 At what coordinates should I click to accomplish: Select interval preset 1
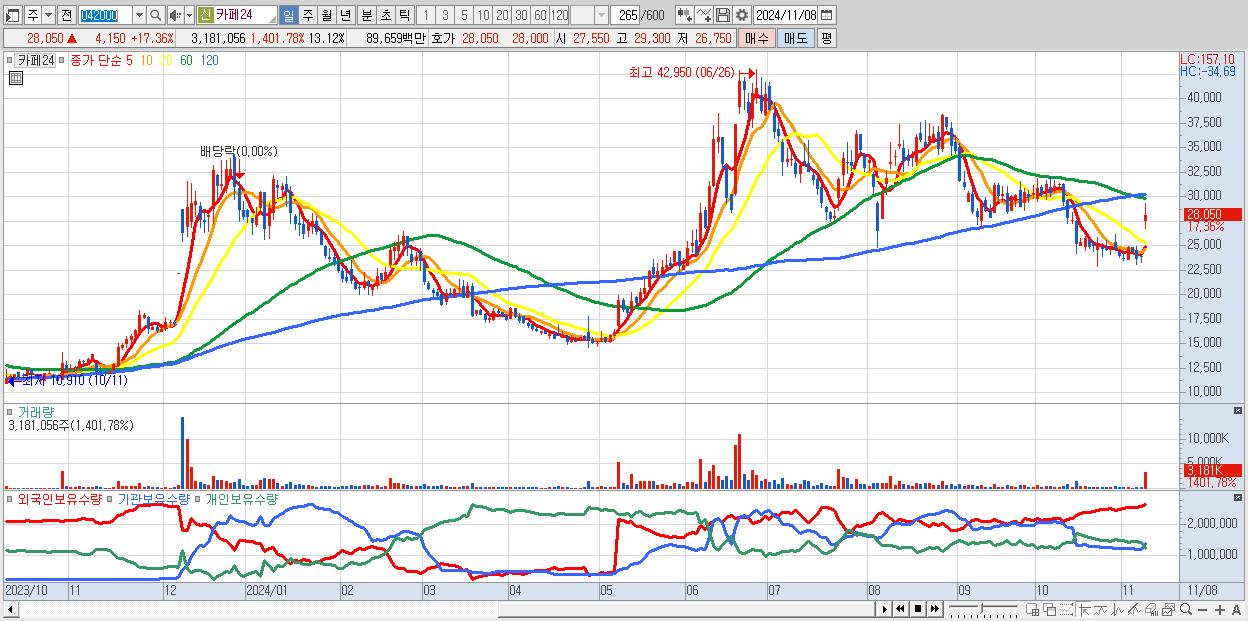tap(426, 15)
